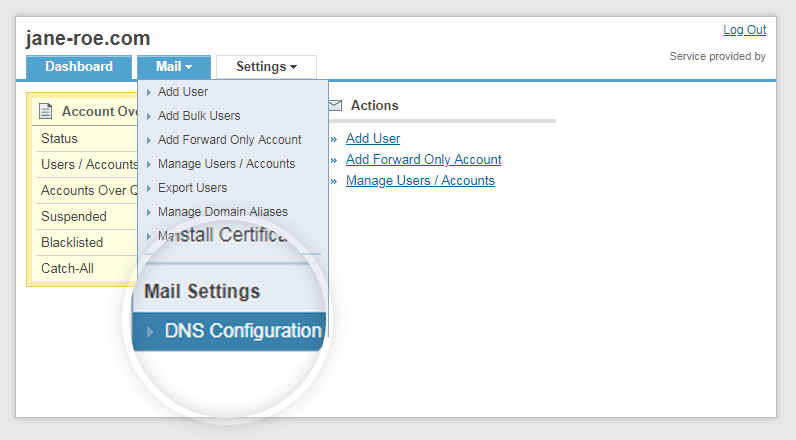Choose Add Bulk Users menu item
The width and height of the screenshot is (796, 440).
(199, 116)
